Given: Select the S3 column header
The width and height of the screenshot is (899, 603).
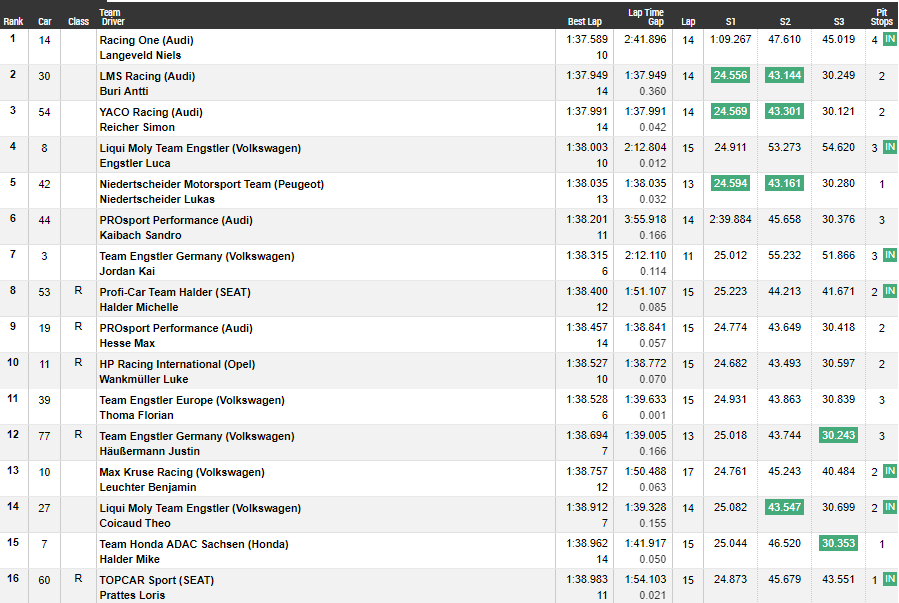Looking at the screenshot, I should (839, 22).
